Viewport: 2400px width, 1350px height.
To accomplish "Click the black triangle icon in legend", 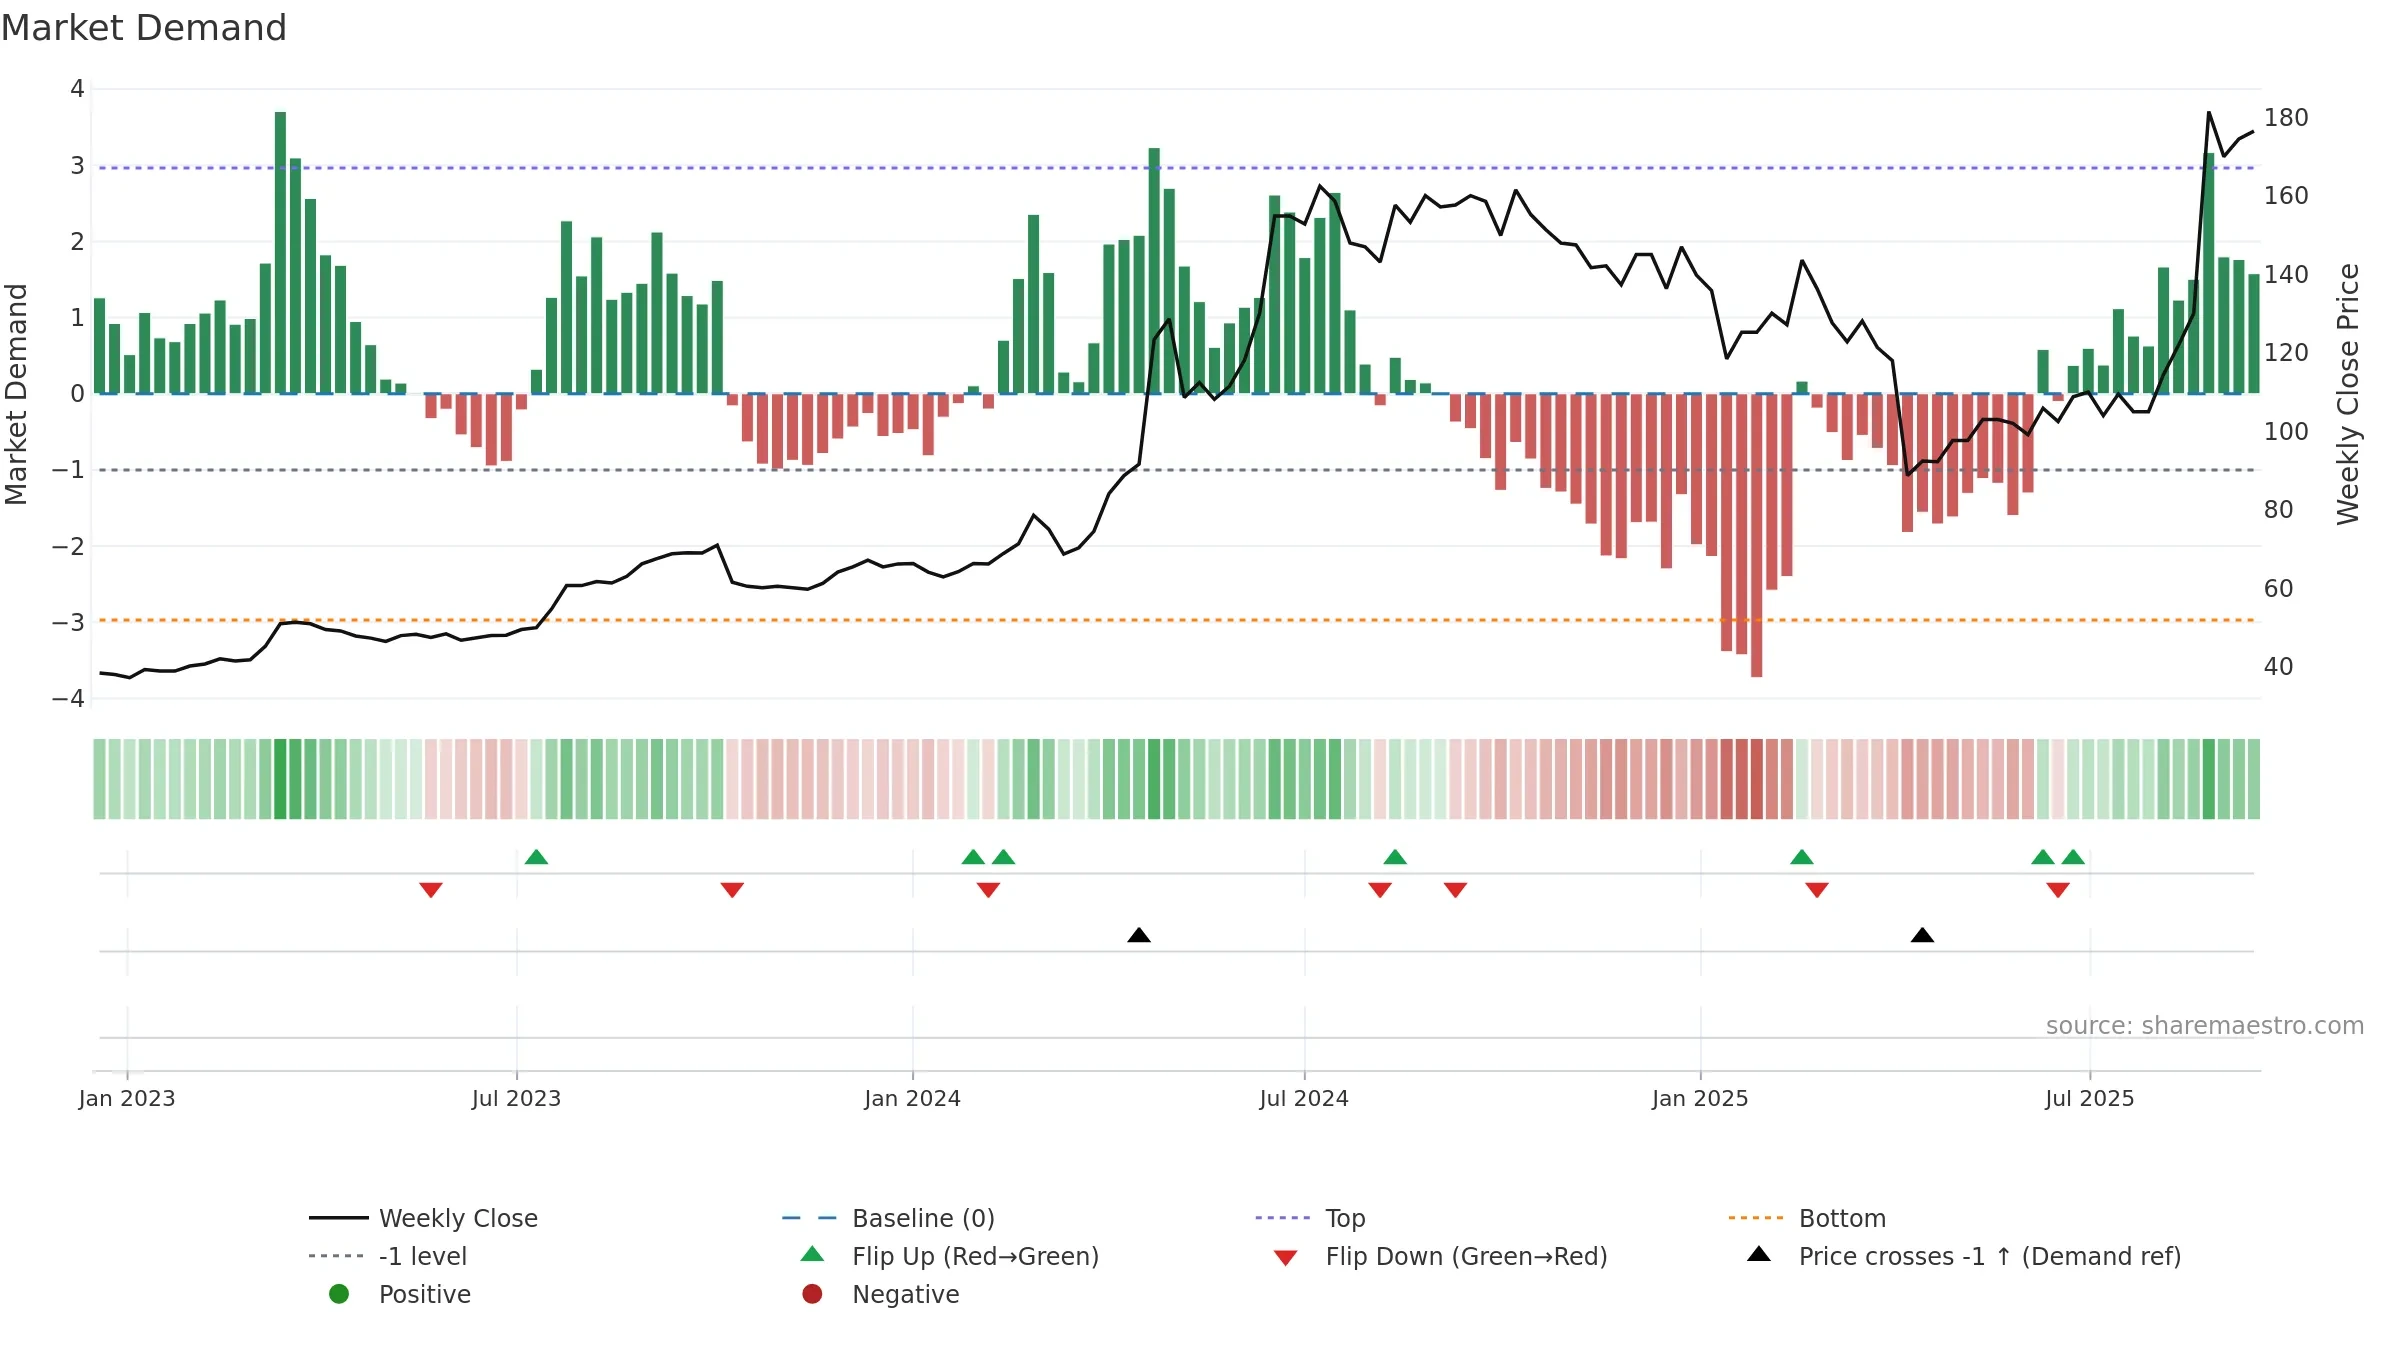I will point(1759,1254).
